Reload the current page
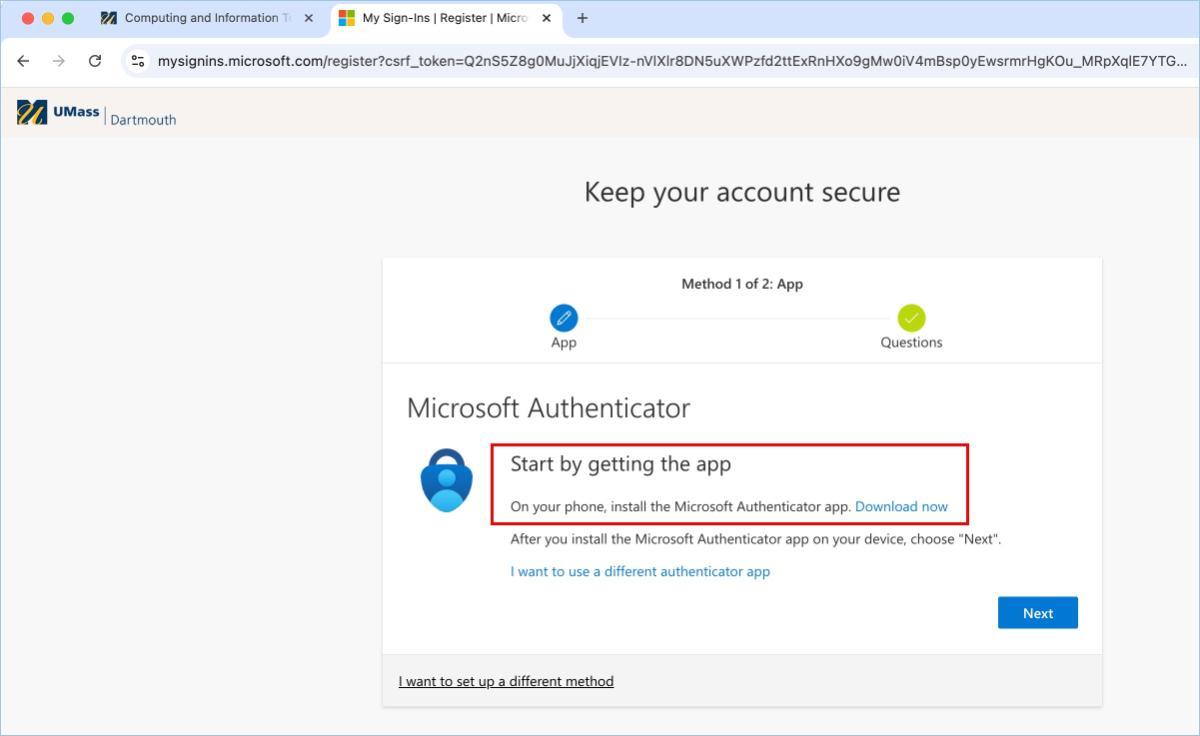Viewport: 1200px width, 736px height. [95, 61]
